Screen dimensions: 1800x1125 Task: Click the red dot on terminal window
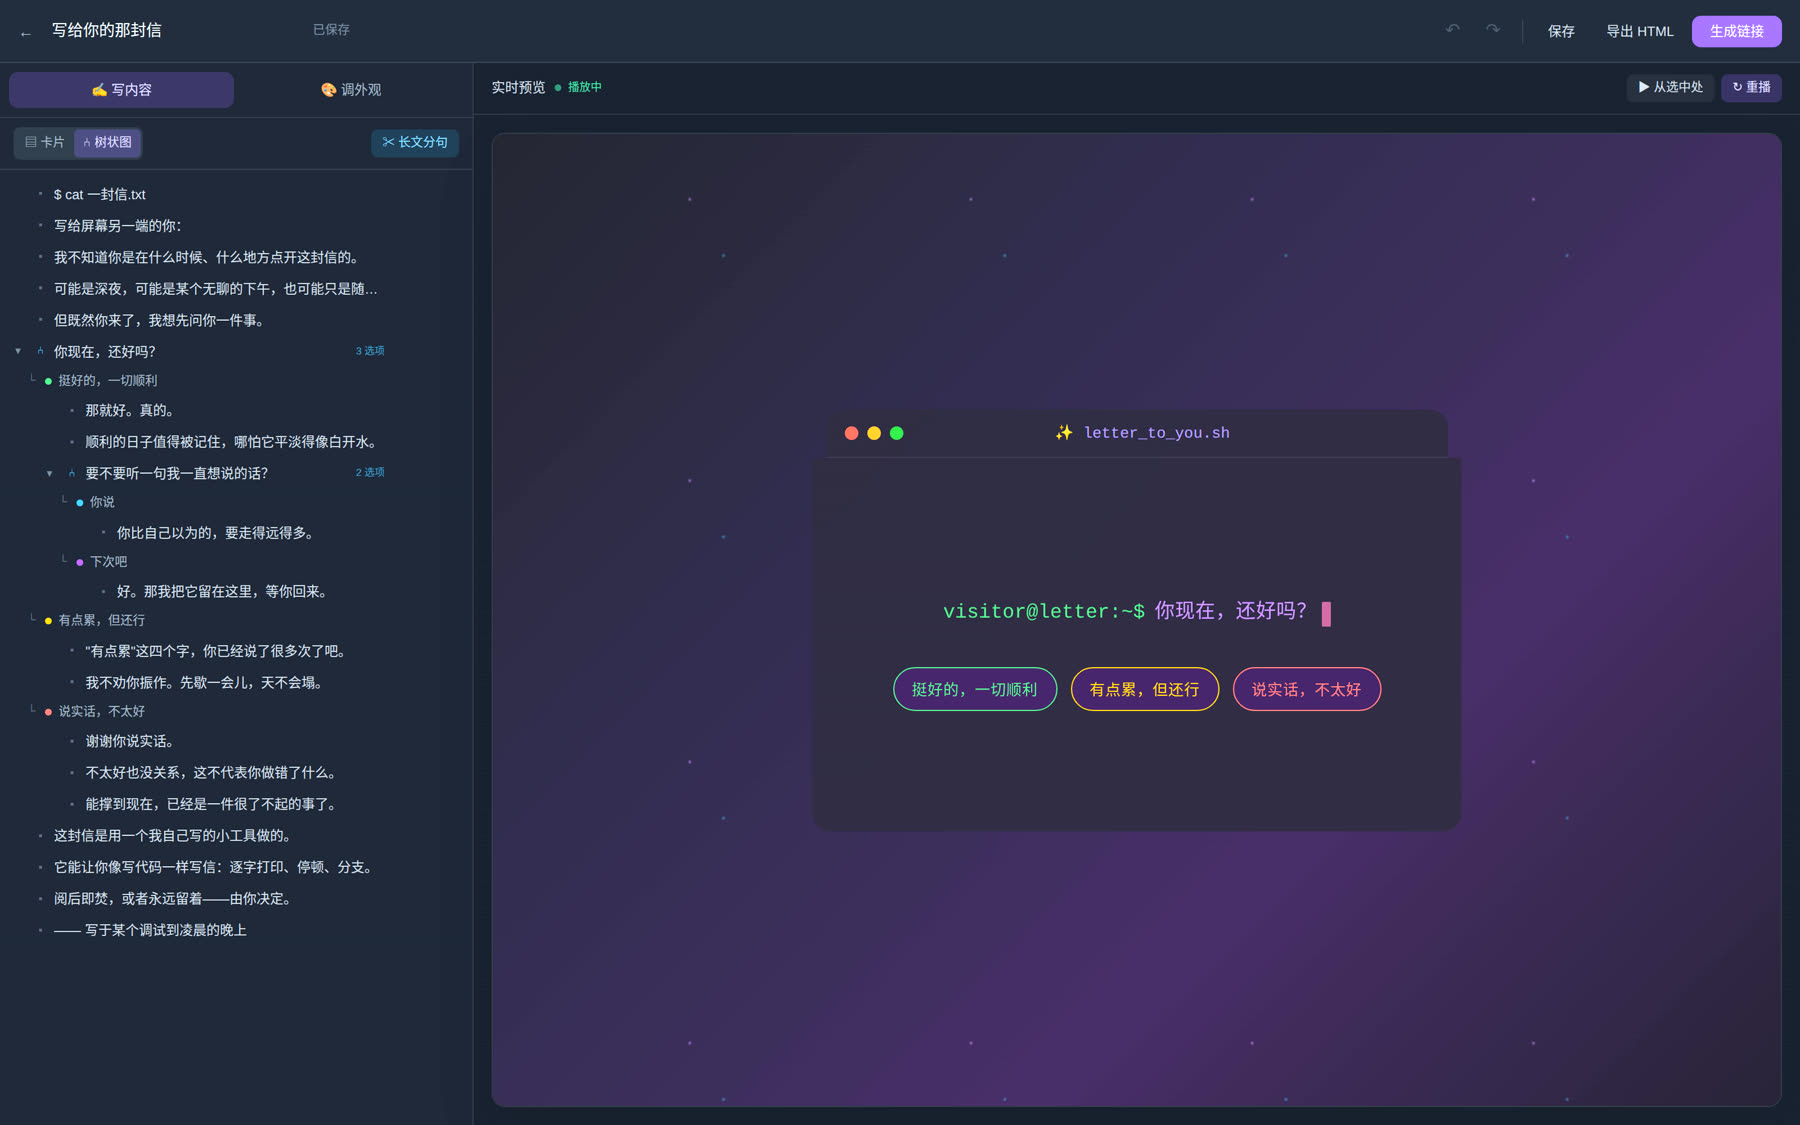pyautogui.click(x=851, y=433)
